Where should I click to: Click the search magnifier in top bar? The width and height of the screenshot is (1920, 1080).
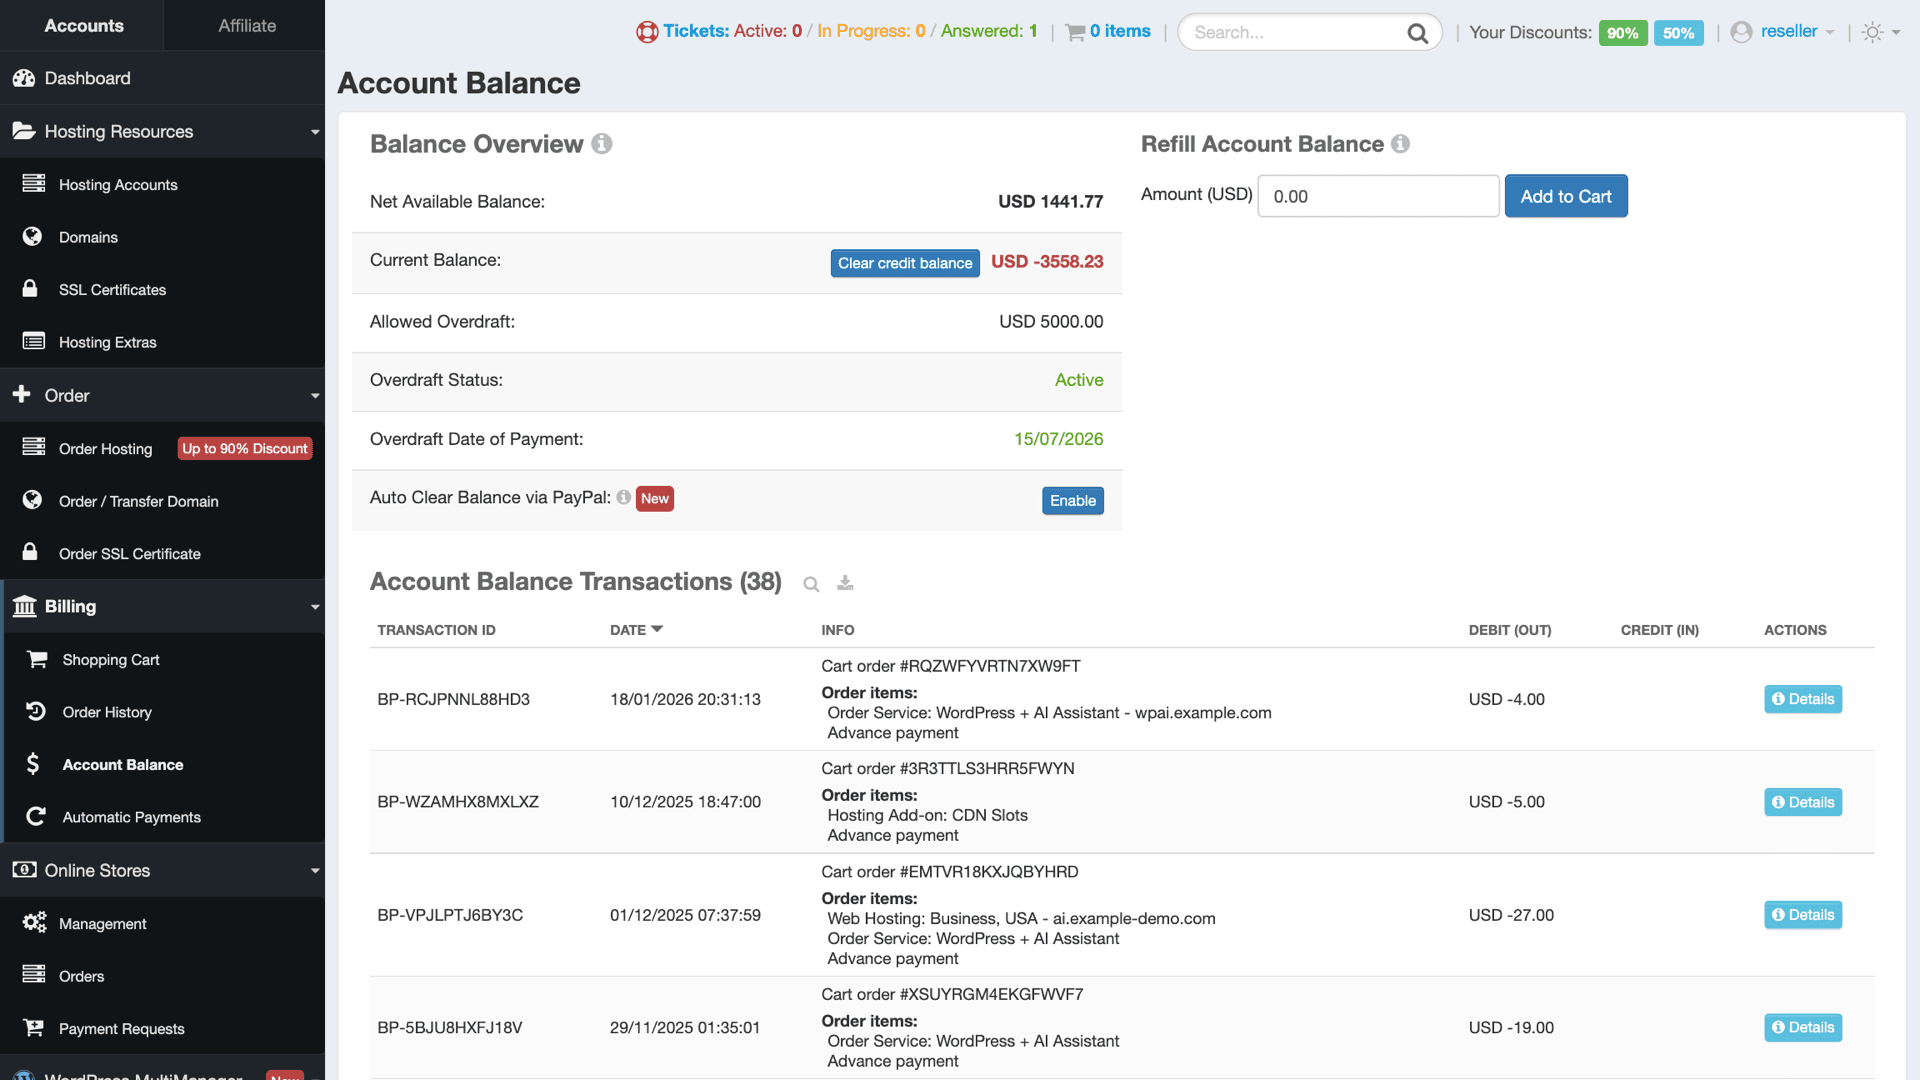point(1417,33)
